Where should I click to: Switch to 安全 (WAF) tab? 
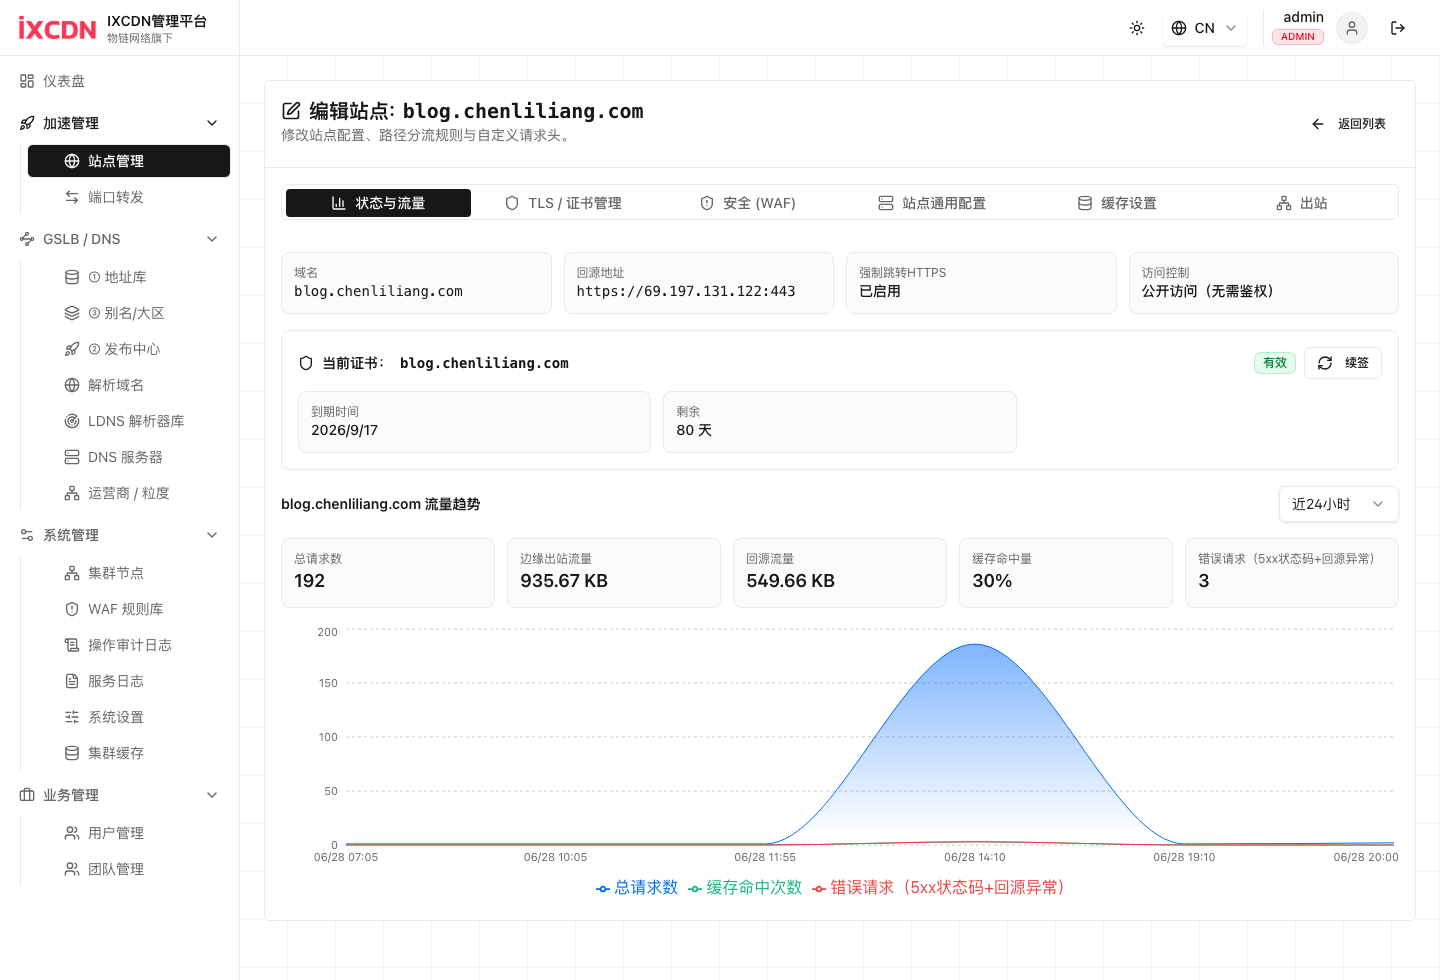748,203
